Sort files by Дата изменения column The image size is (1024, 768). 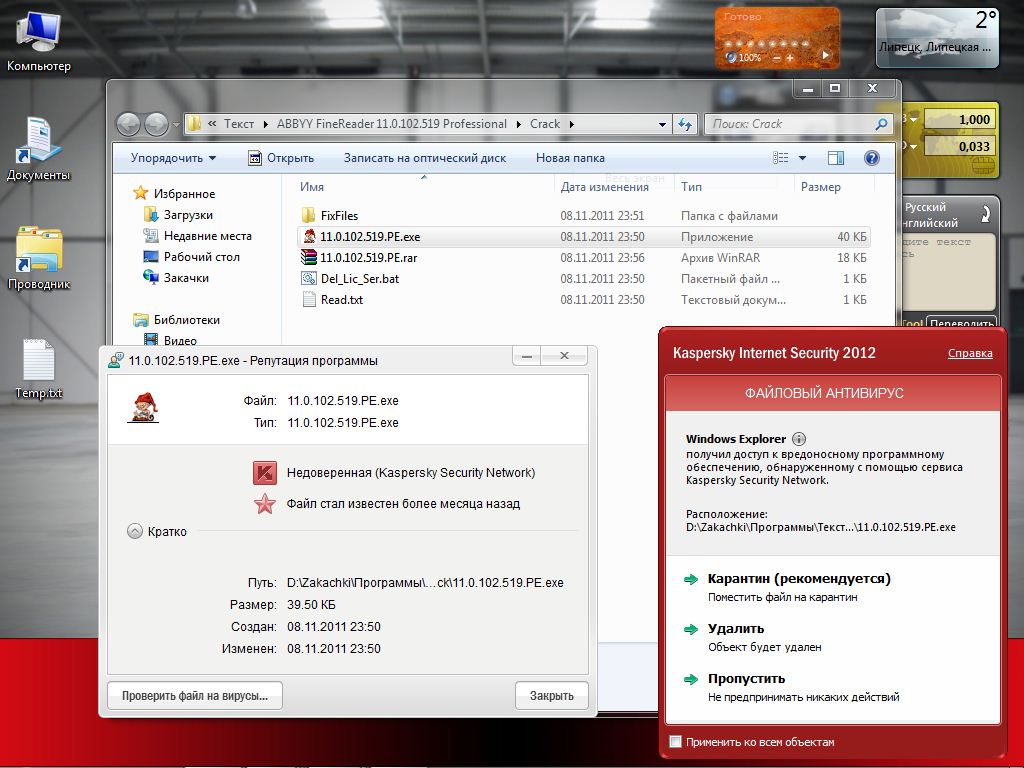pyautogui.click(x=605, y=187)
